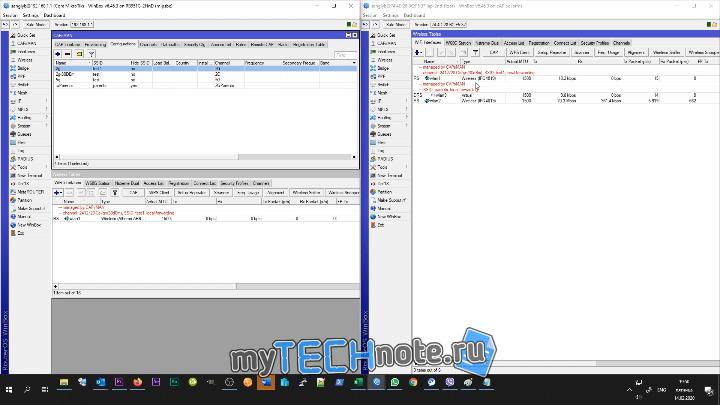Viewport: 720px width, 405px height.
Task: Click Redo arrow in left WinBox toolbar
Action: point(15,24)
